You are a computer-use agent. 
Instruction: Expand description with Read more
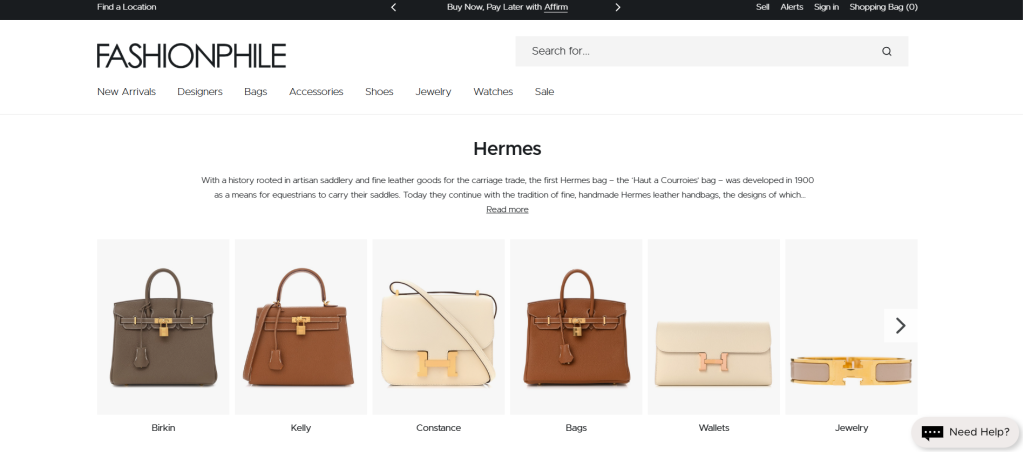507,210
